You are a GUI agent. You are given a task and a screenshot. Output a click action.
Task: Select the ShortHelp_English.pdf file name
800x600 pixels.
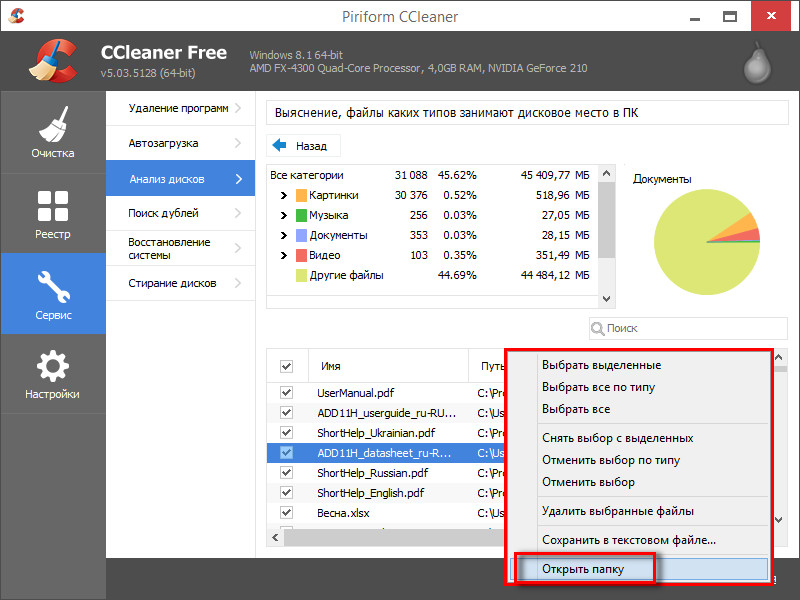tap(370, 493)
